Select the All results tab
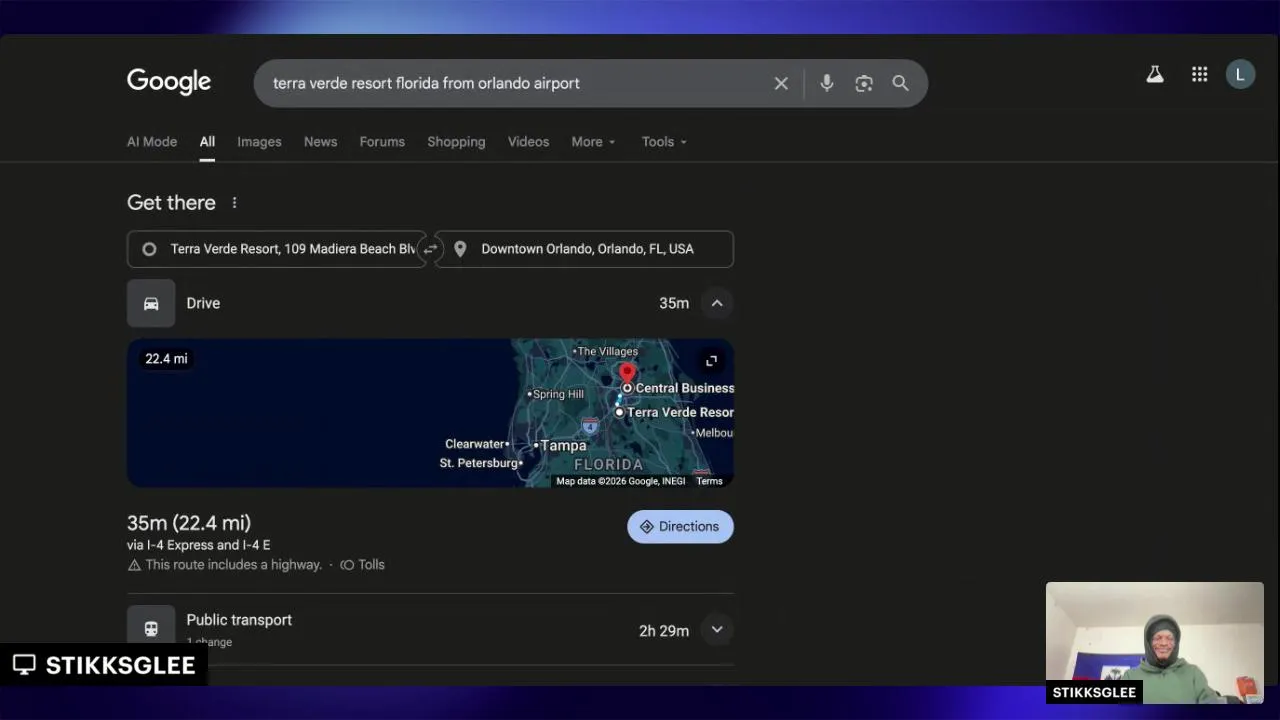 (207, 142)
